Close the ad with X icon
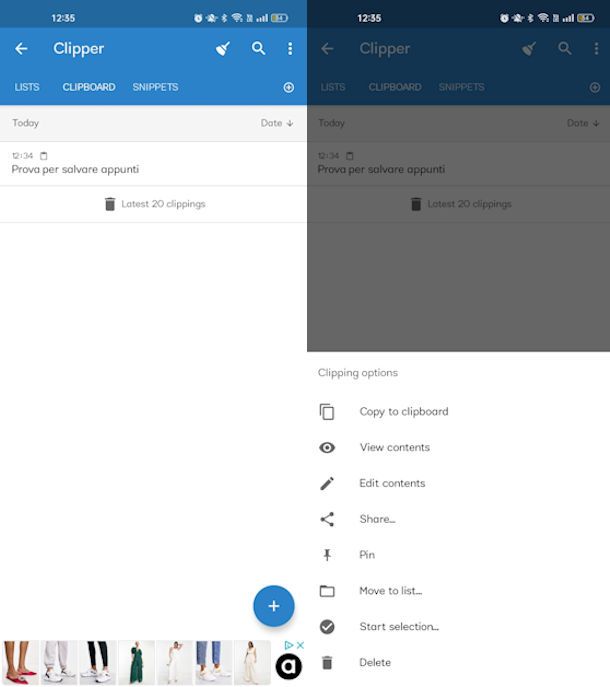The height and width of the screenshot is (687, 610). tap(300, 645)
